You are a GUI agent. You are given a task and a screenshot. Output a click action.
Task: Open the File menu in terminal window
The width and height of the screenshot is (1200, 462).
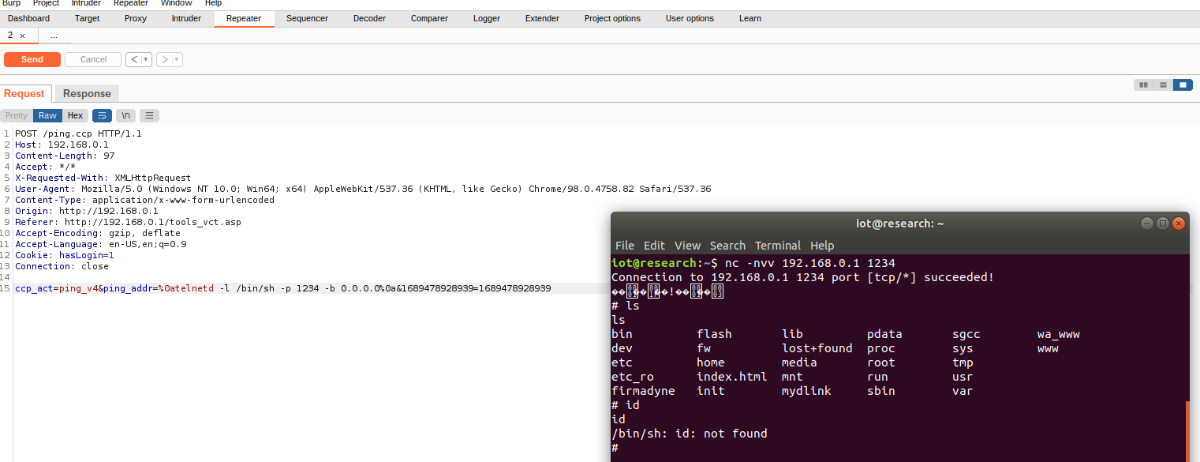tap(624, 245)
